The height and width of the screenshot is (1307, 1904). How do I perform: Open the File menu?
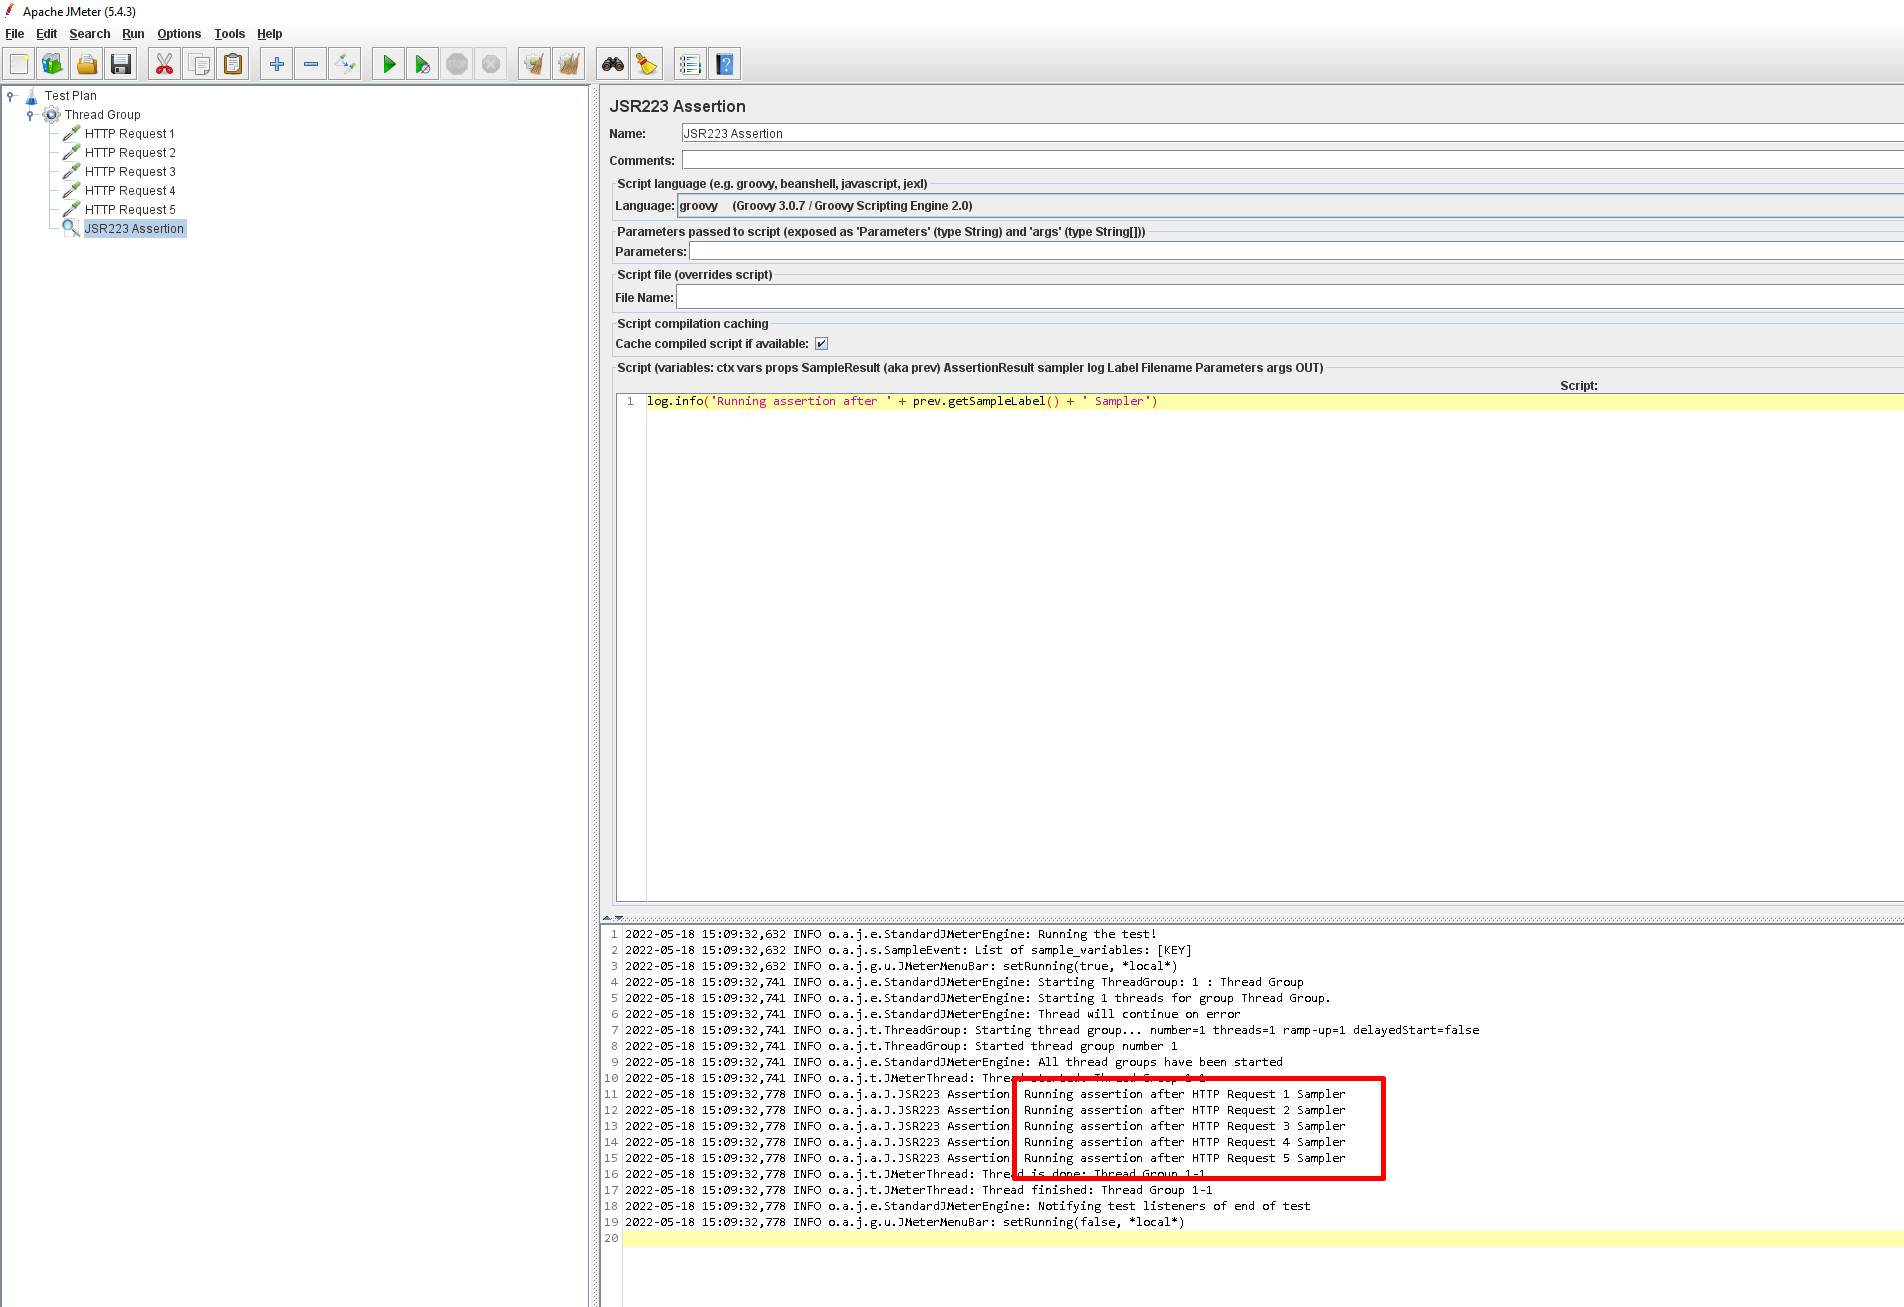(15, 34)
